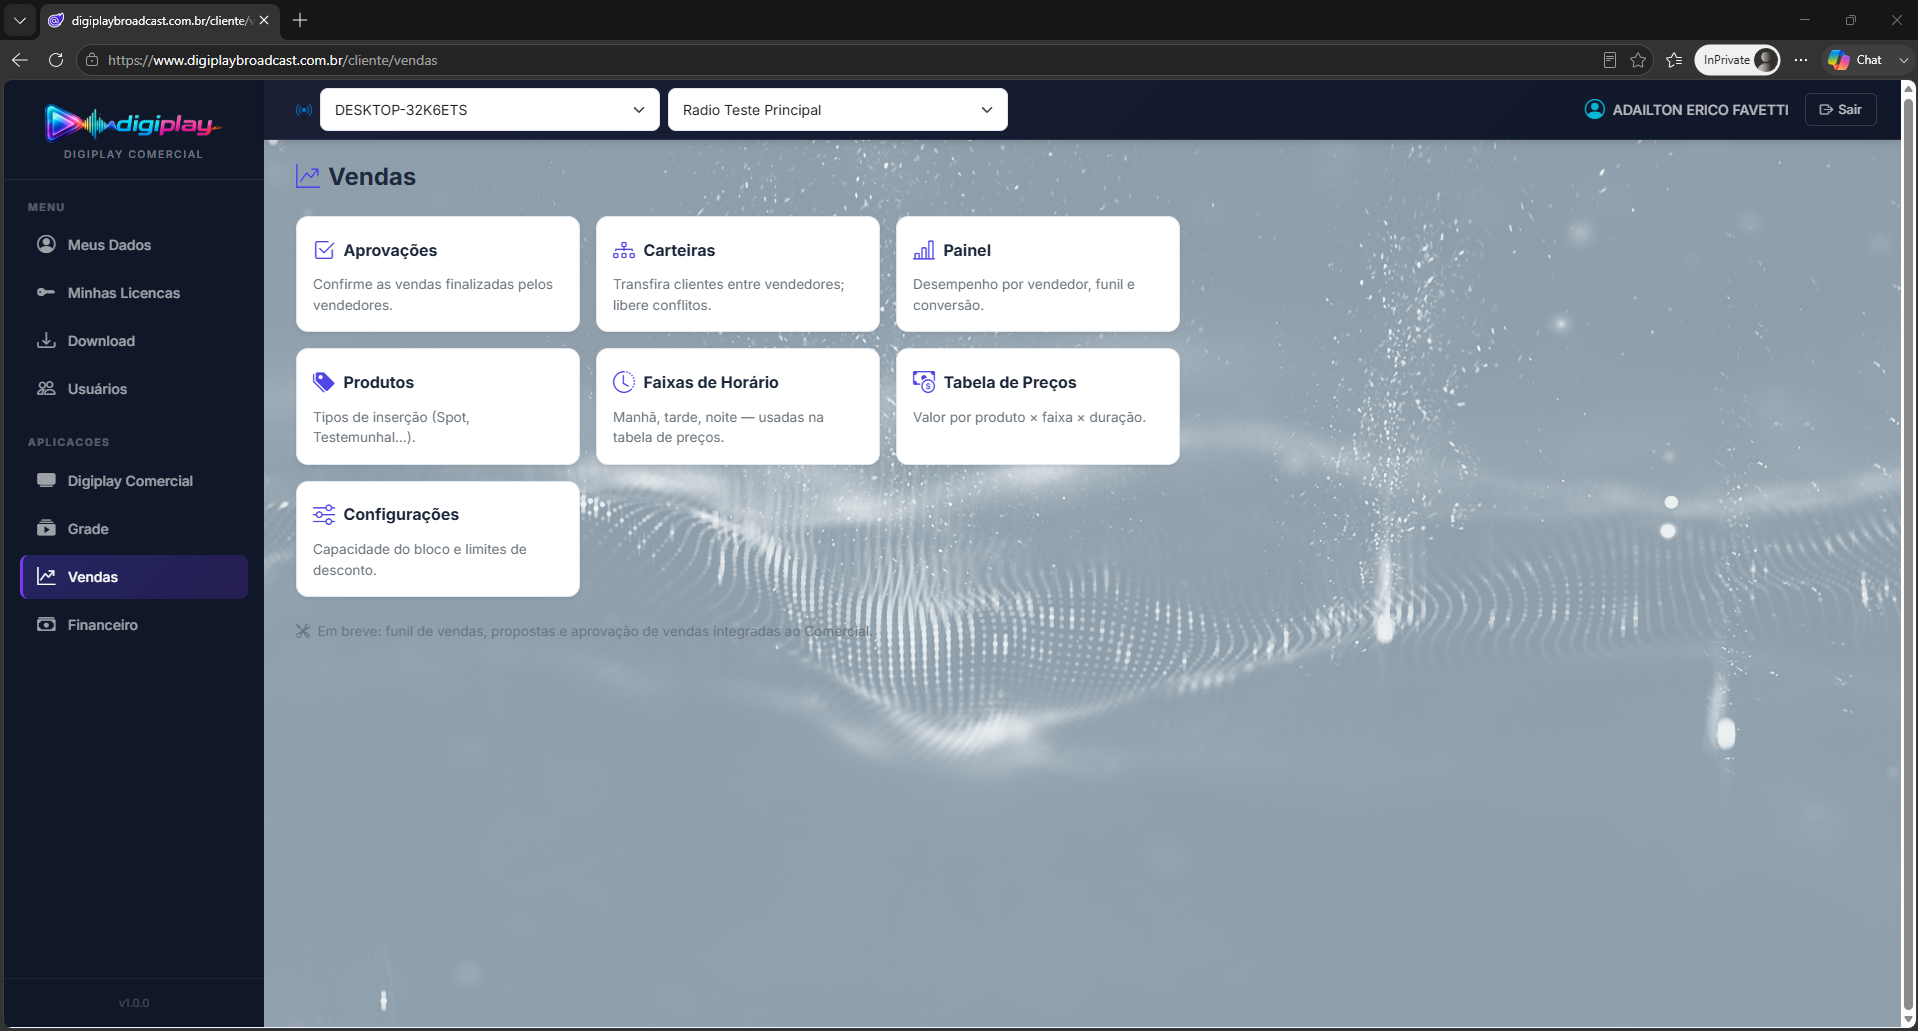Click the Configurações sliders icon
Viewport: 1918px width, 1031px height.
tap(324, 514)
